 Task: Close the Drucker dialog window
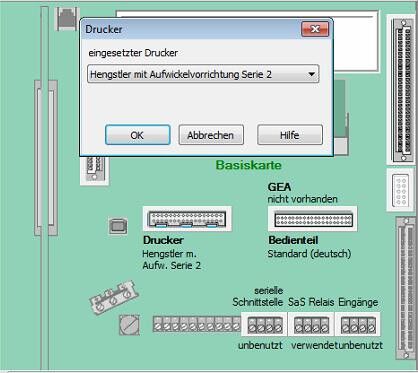pyautogui.click(x=315, y=29)
